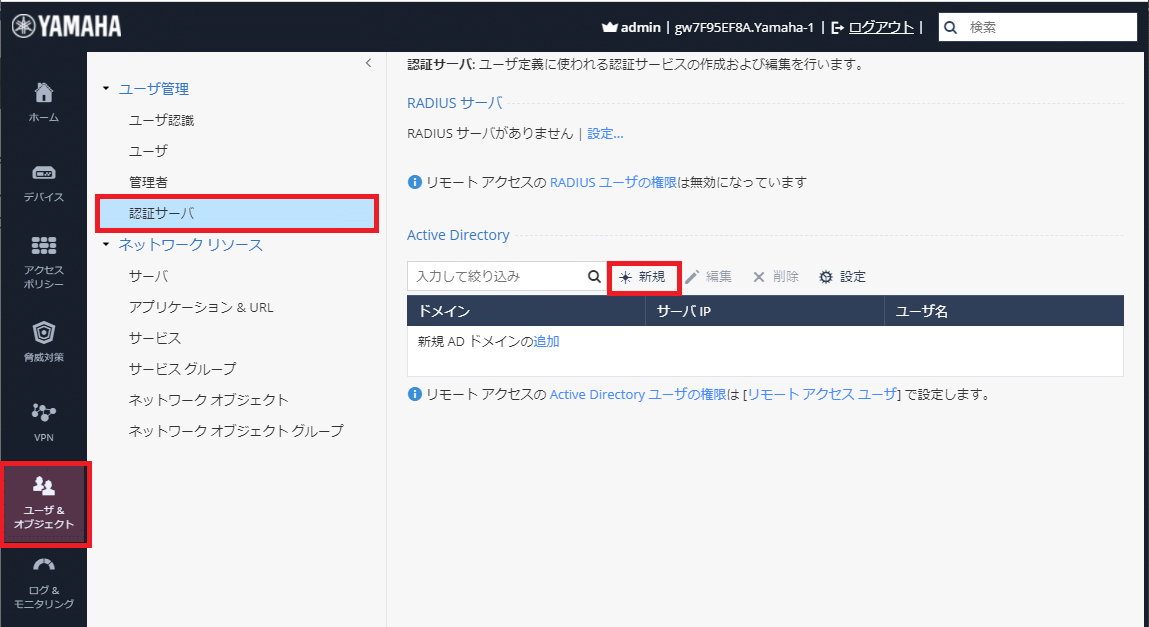Click the Users & Objects sidebar icon
Screen dimensions: 1149x627
pyautogui.click(x=44, y=487)
